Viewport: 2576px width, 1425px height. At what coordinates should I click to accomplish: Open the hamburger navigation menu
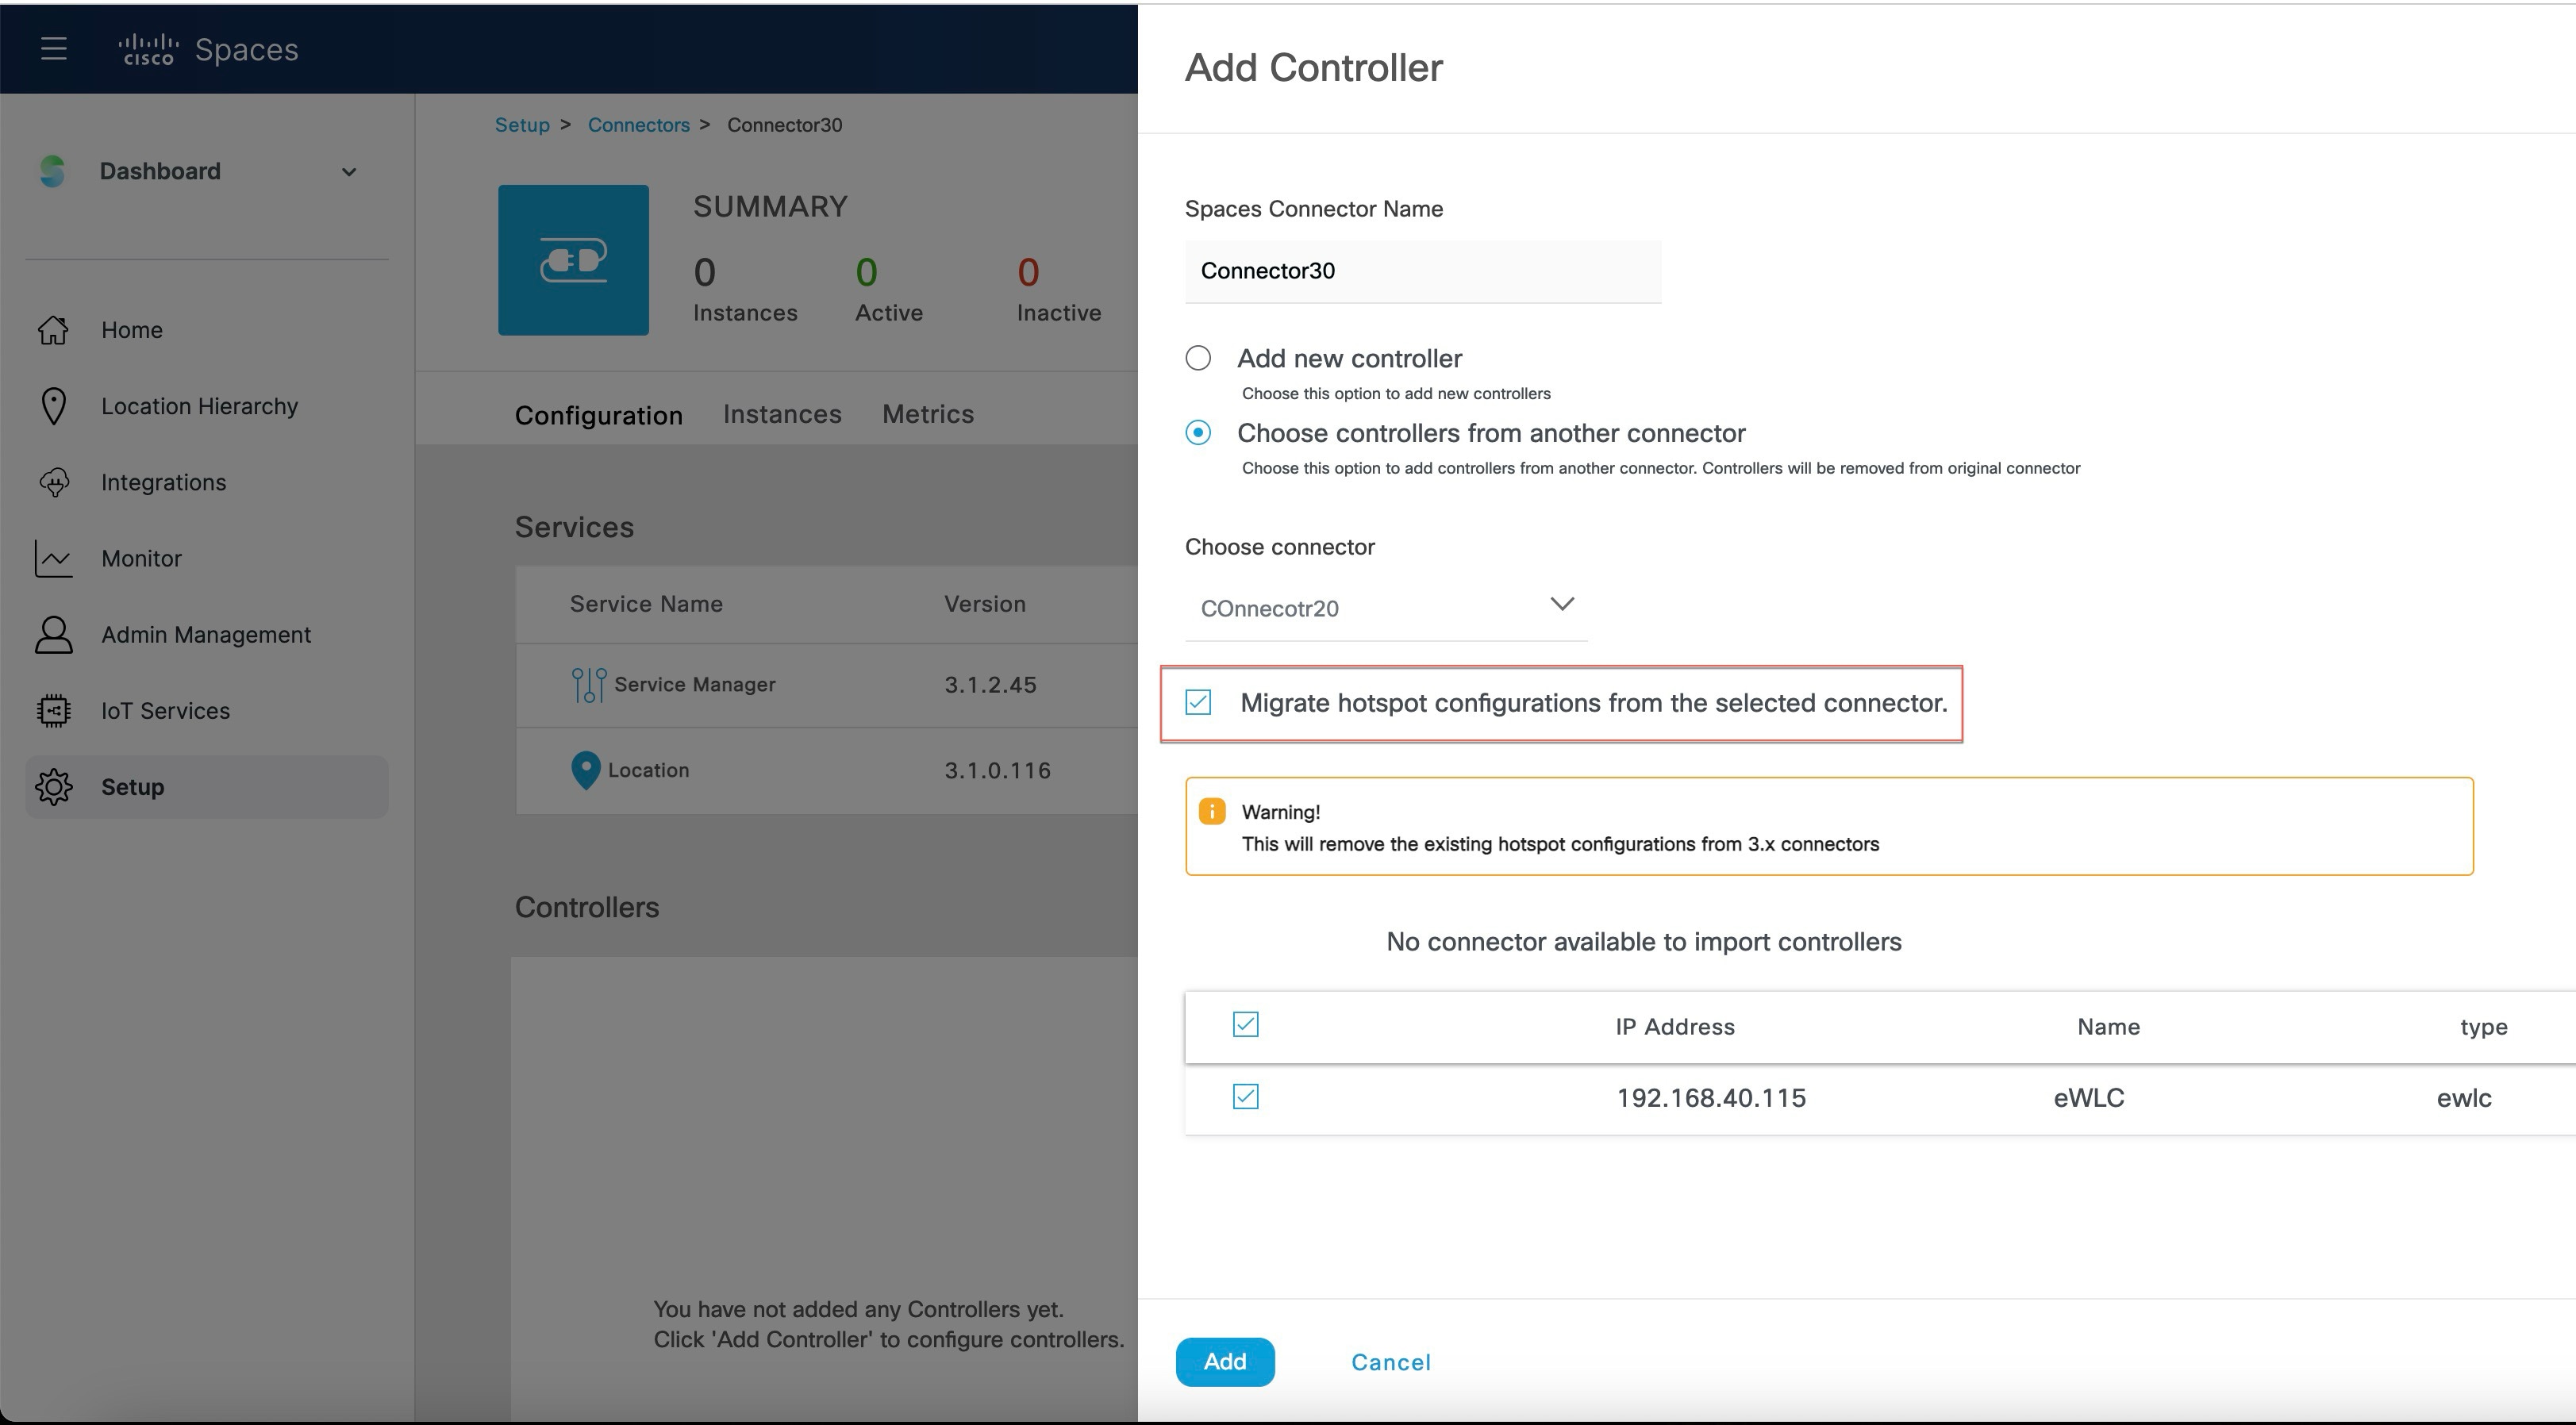point(54,49)
